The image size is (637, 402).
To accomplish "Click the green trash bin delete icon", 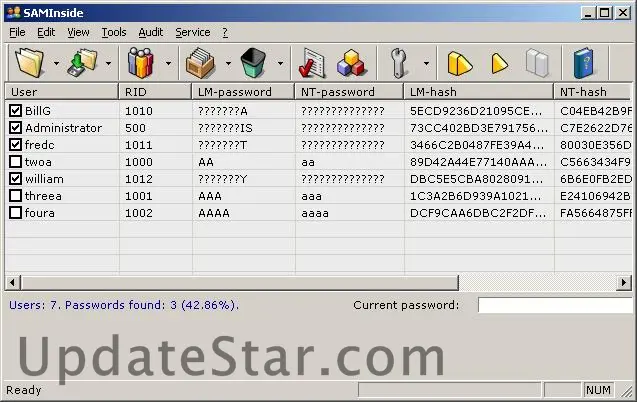I will [253, 63].
